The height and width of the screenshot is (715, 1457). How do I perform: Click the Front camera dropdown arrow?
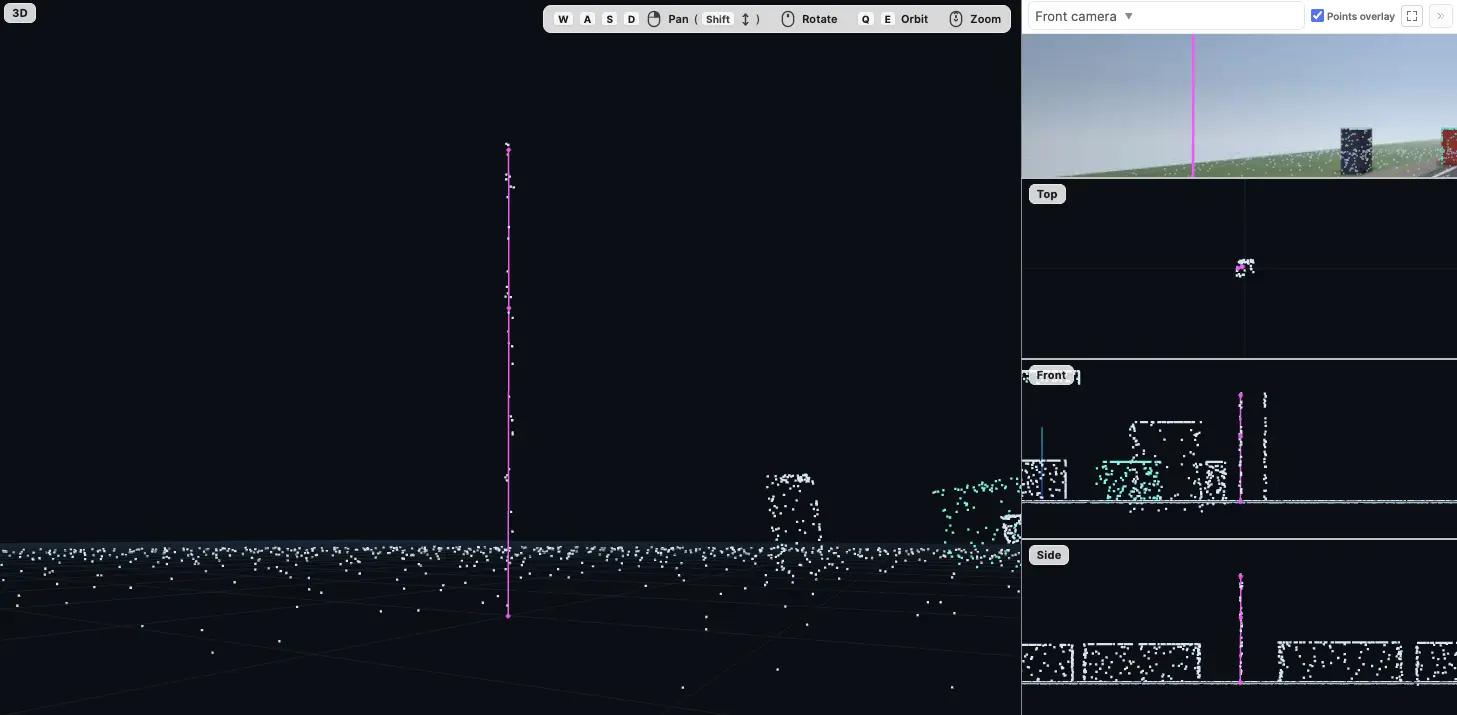tap(1129, 16)
